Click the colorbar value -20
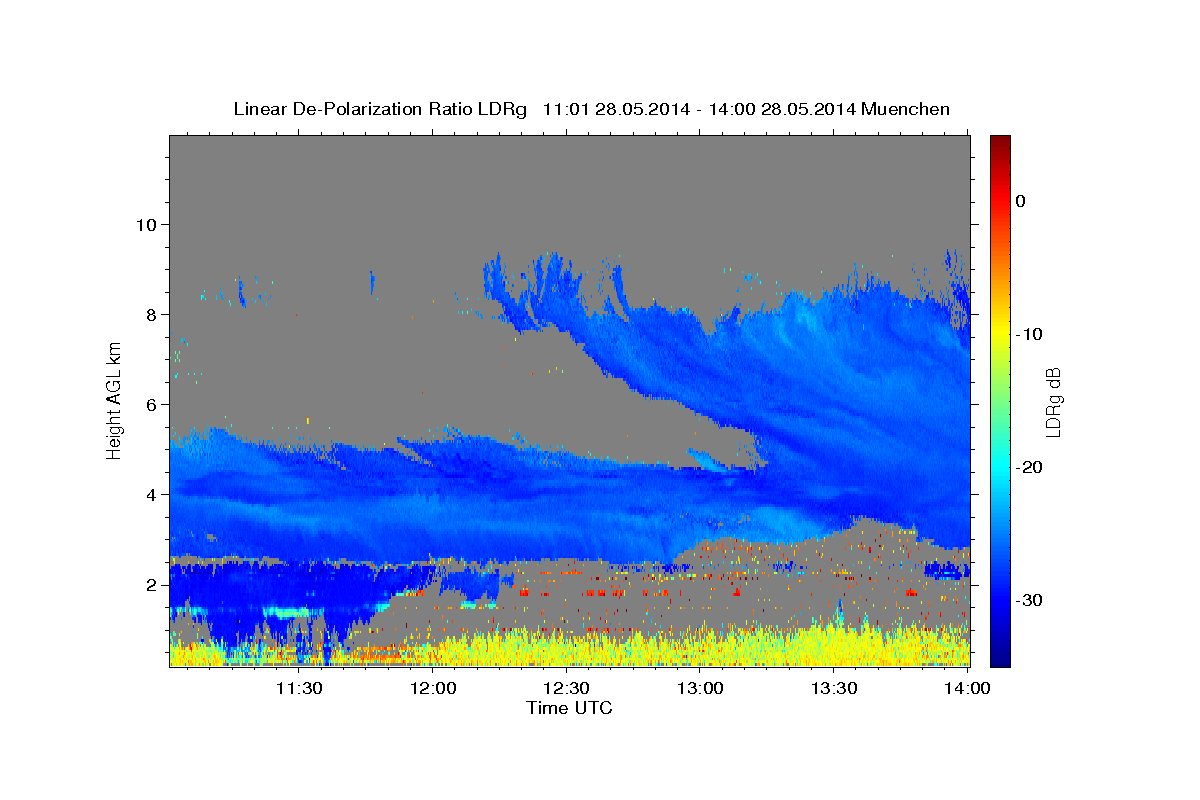This screenshot has height=800, width=1200. [x=1030, y=467]
